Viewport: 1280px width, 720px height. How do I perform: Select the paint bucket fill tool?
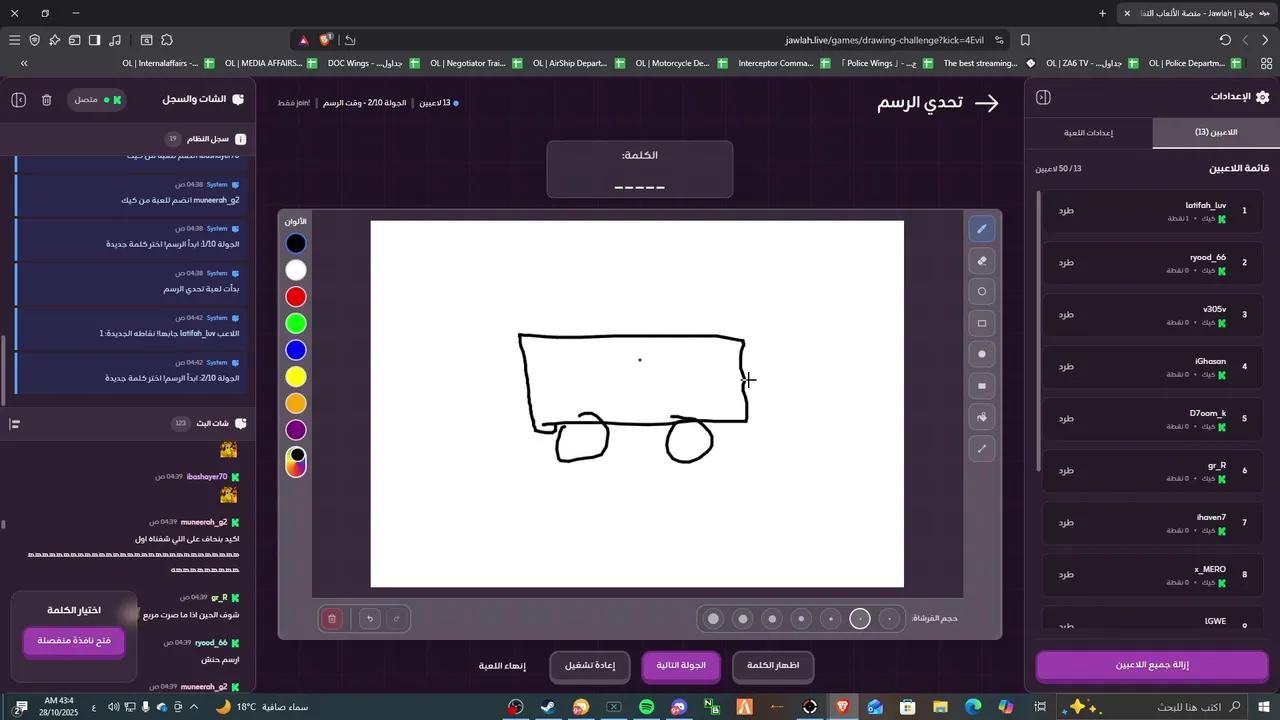981,417
